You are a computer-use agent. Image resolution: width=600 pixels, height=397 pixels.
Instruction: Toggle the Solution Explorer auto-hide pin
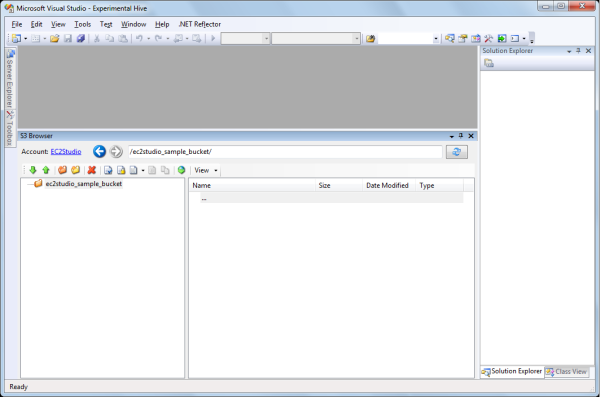(x=579, y=51)
